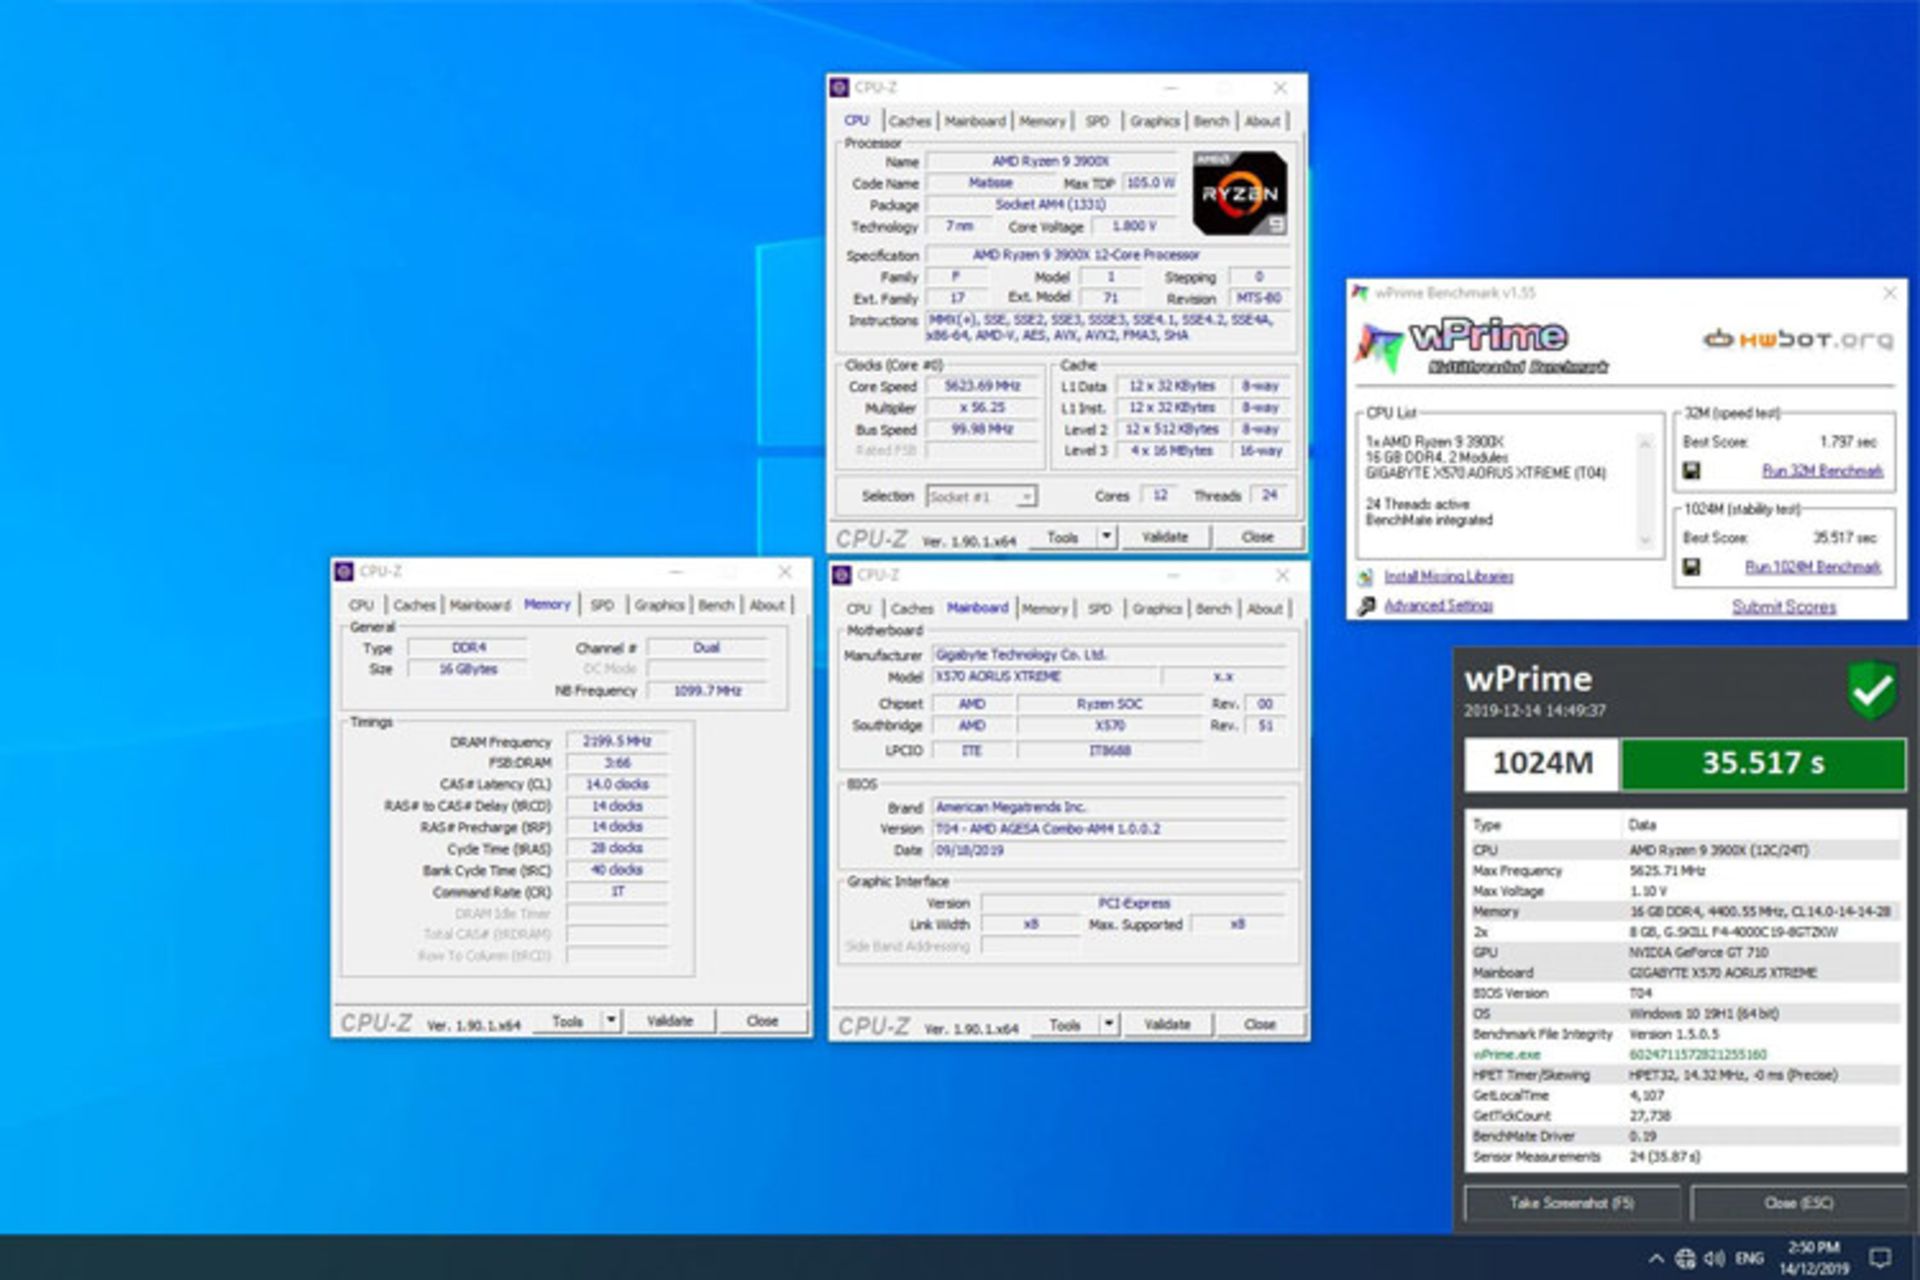This screenshot has height=1280, width=1920.
Task: Click the green shield checkmark in BenchMate
Action: click(x=1872, y=690)
